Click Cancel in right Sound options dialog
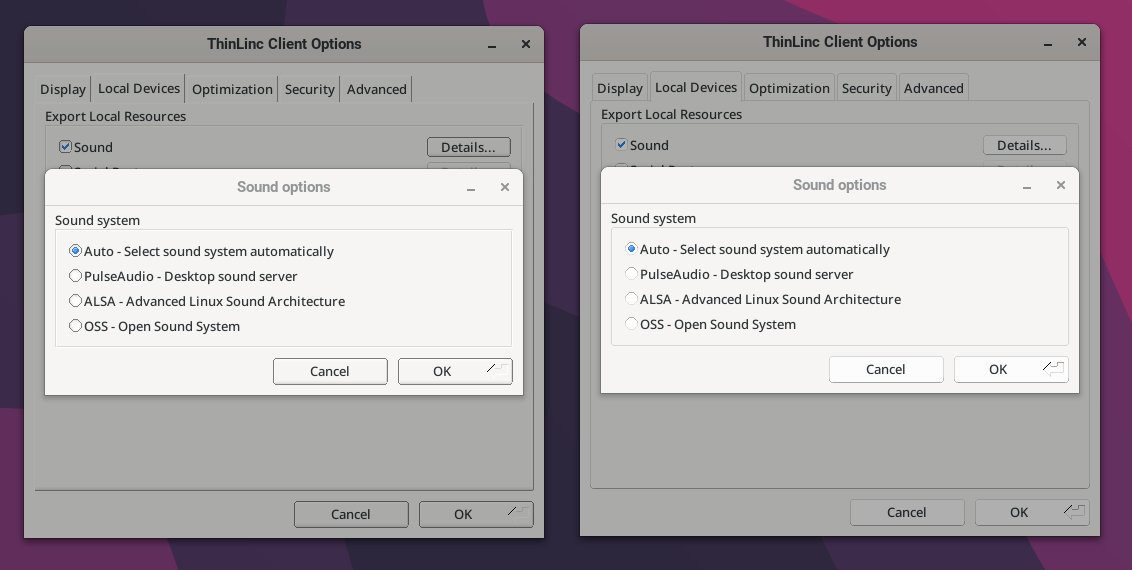The image size is (1132, 570). [x=886, y=369]
